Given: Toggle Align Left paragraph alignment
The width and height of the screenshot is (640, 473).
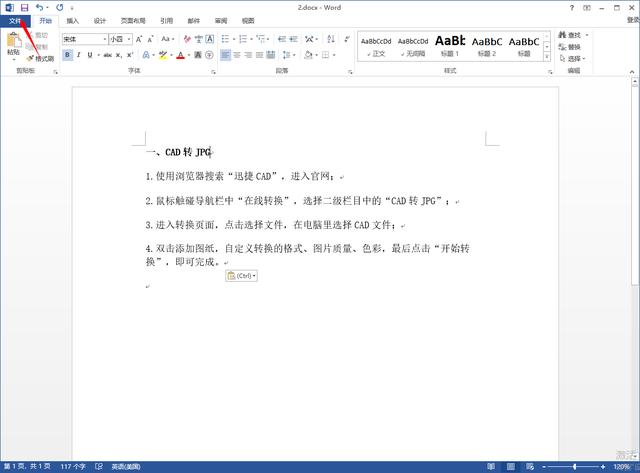Looking at the screenshot, I should point(225,55).
